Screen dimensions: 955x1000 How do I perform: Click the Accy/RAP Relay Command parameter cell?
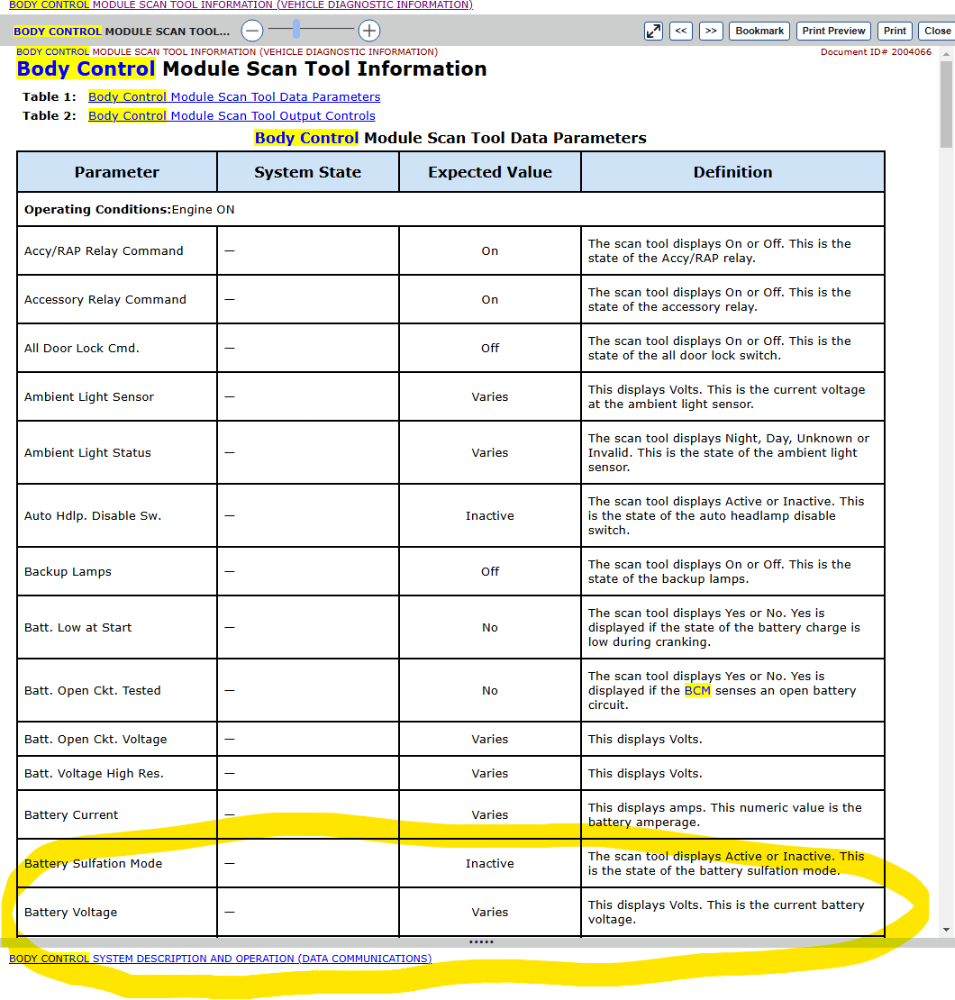click(117, 251)
